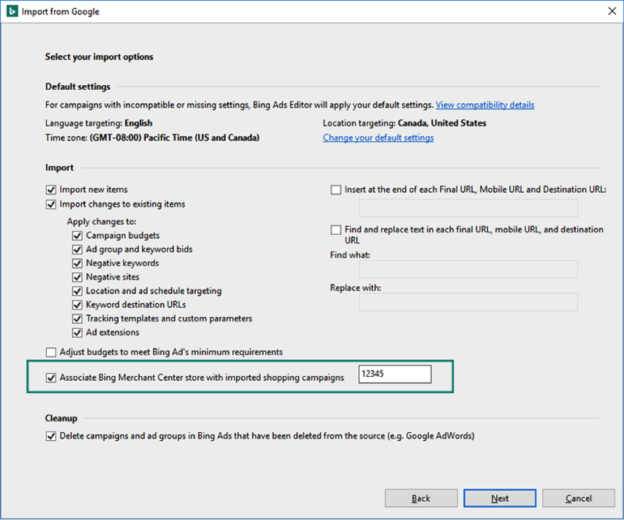The image size is (624, 520).
Task: Toggle Negative keywords checkbox
Action: pyautogui.click(x=77, y=263)
